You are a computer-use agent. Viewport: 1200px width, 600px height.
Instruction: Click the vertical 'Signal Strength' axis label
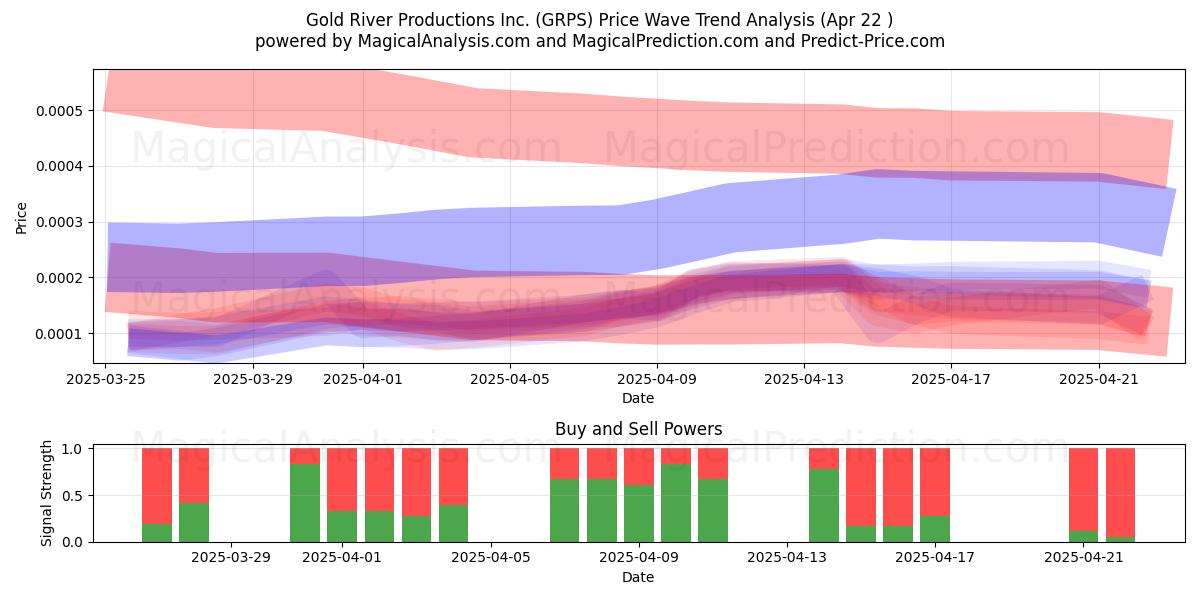(47, 495)
